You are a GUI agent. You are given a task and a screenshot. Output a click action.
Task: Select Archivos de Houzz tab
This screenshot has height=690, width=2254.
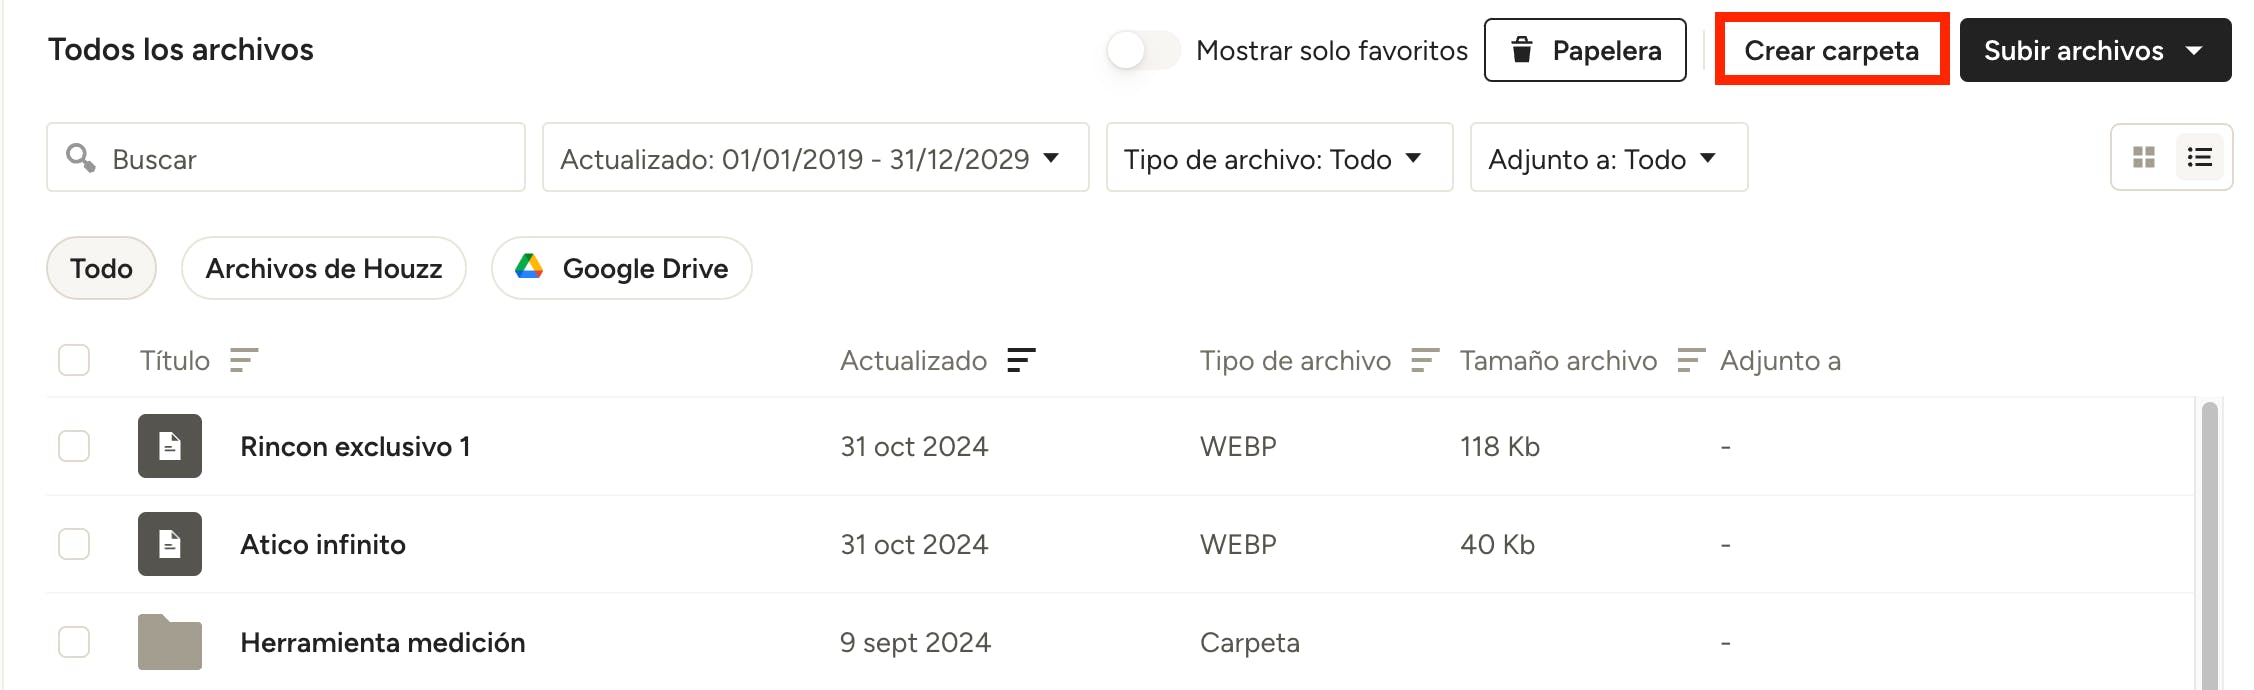click(x=323, y=268)
